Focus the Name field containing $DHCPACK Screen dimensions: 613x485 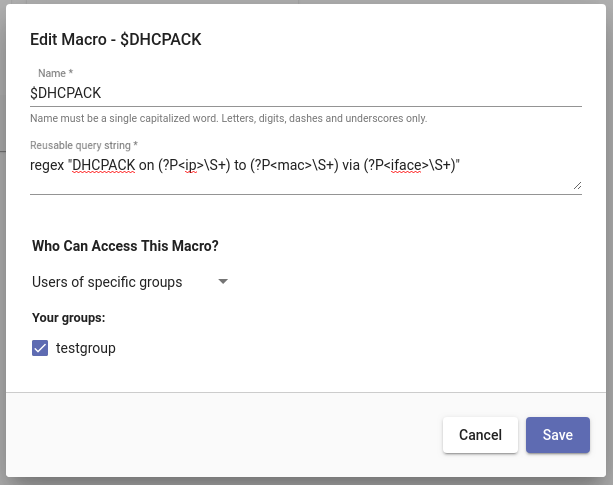[306, 93]
